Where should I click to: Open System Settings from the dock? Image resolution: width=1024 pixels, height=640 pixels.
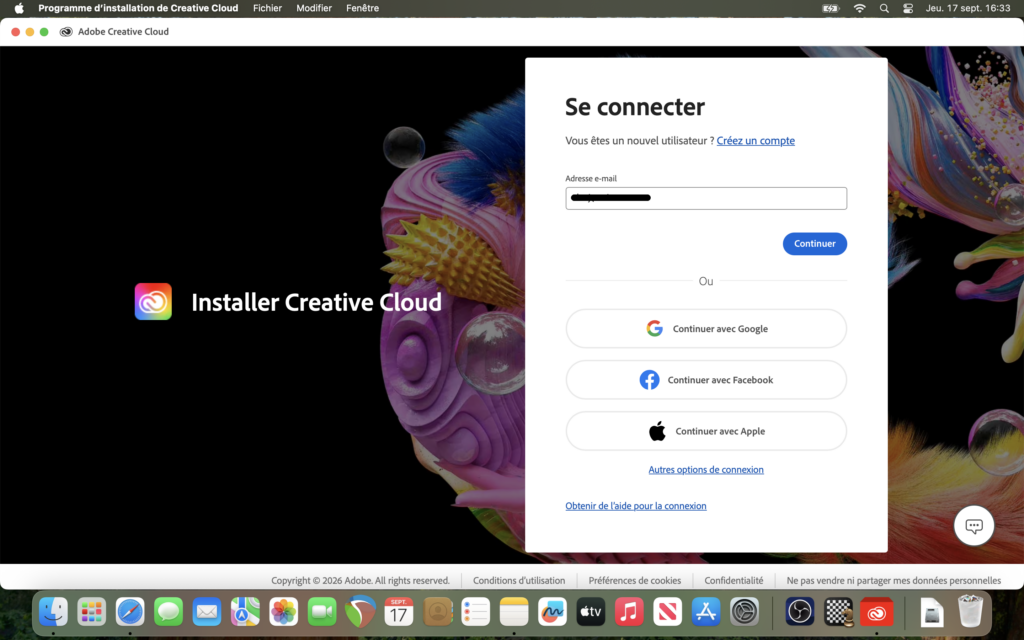744,612
